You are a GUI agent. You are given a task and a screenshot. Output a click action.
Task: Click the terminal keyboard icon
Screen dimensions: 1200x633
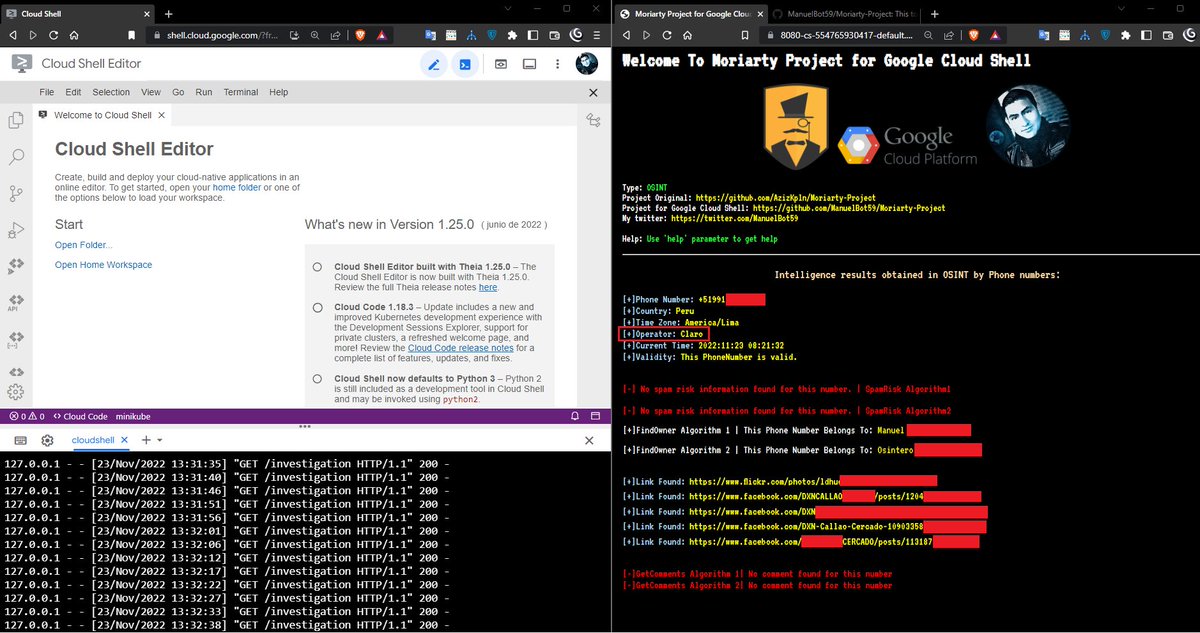pyautogui.click(x=20, y=440)
